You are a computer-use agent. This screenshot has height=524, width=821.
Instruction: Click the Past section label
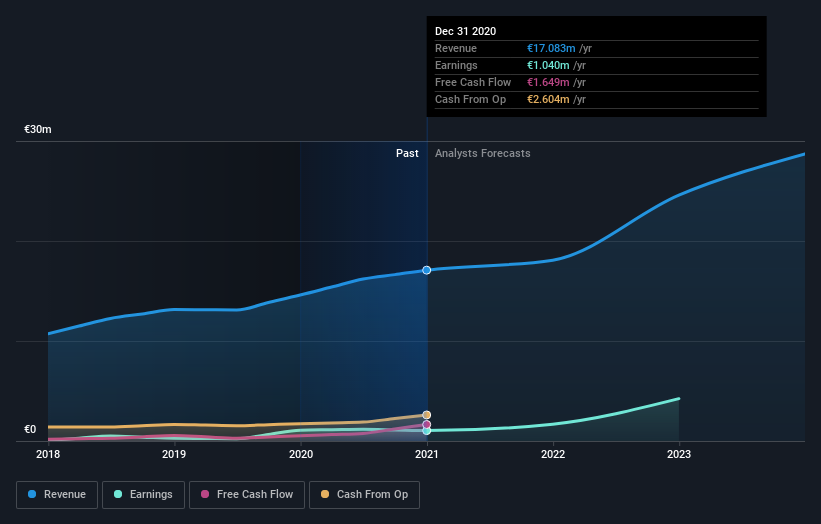(x=407, y=153)
